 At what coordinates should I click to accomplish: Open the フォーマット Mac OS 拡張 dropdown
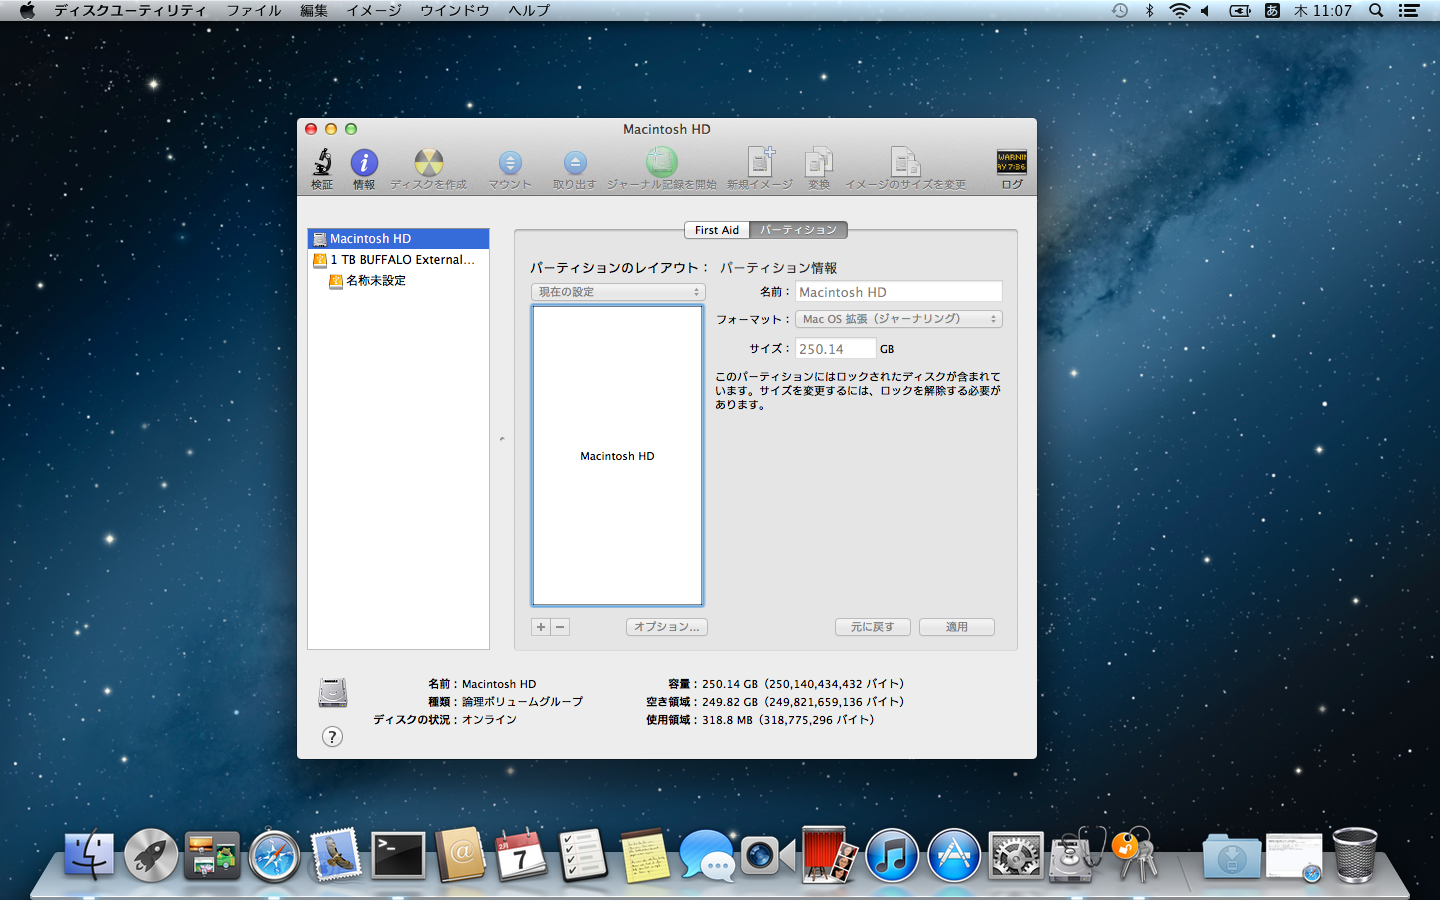[898, 319]
